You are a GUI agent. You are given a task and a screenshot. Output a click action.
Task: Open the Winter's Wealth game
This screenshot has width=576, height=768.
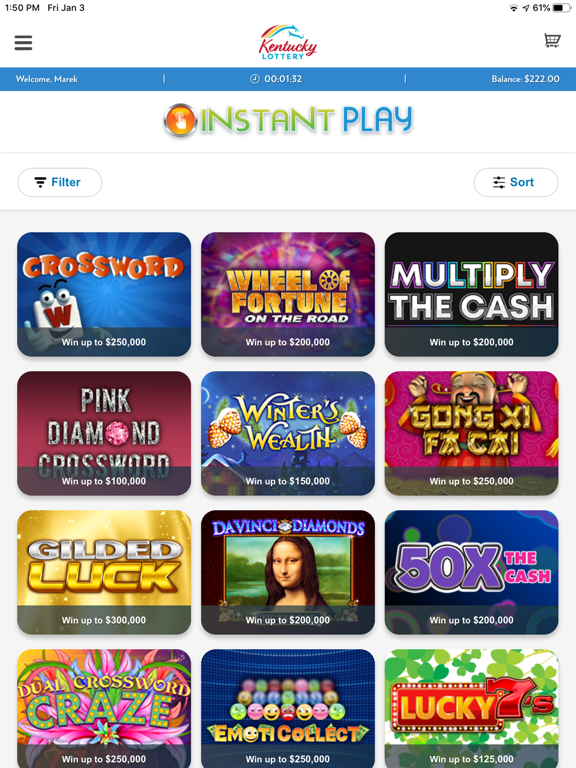coord(288,433)
